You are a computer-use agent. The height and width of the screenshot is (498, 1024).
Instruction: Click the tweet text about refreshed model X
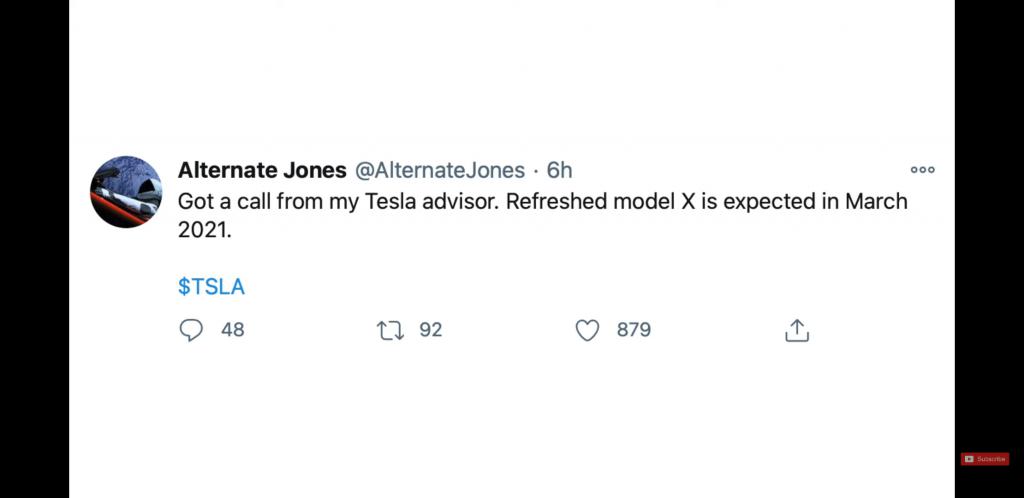[x=542, y=215]
